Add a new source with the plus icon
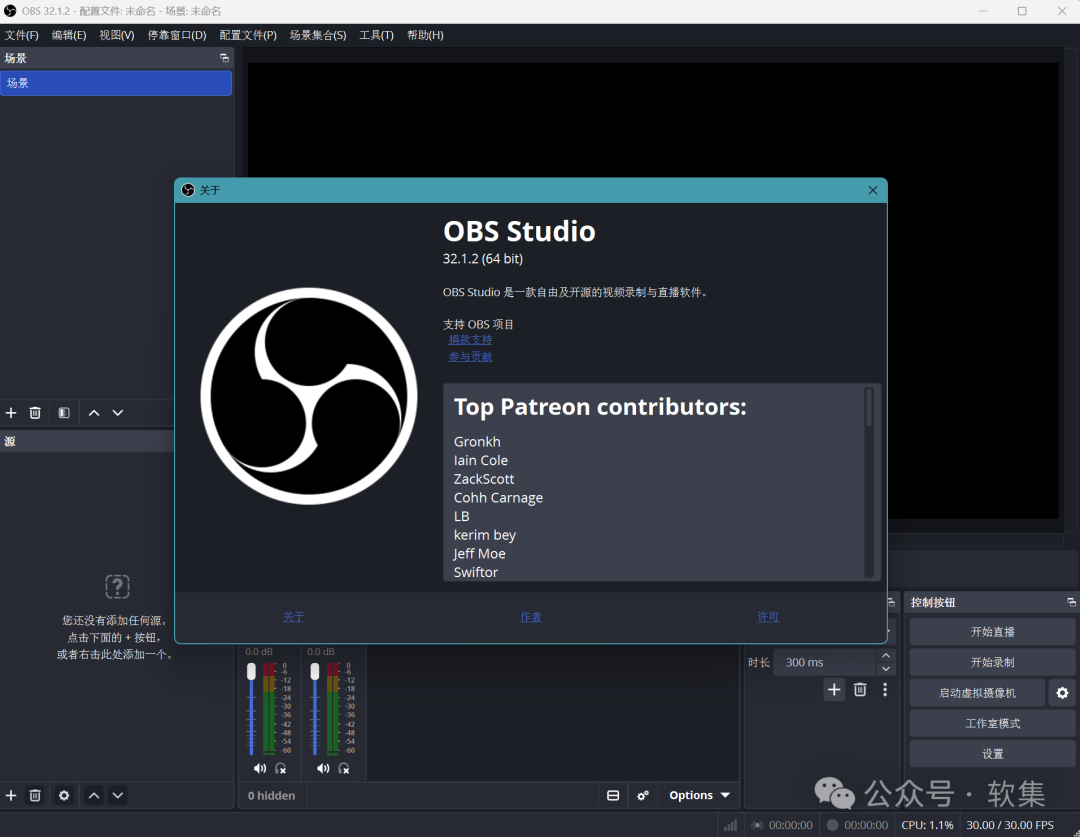This screenshot has height=837, width=1080. tap(11, 795)
